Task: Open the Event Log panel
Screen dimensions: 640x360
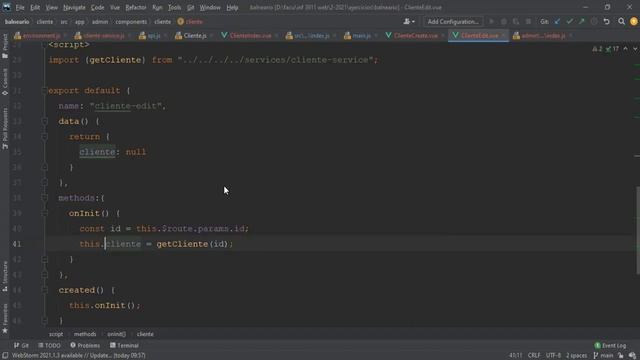Action: tap(610, 345)
